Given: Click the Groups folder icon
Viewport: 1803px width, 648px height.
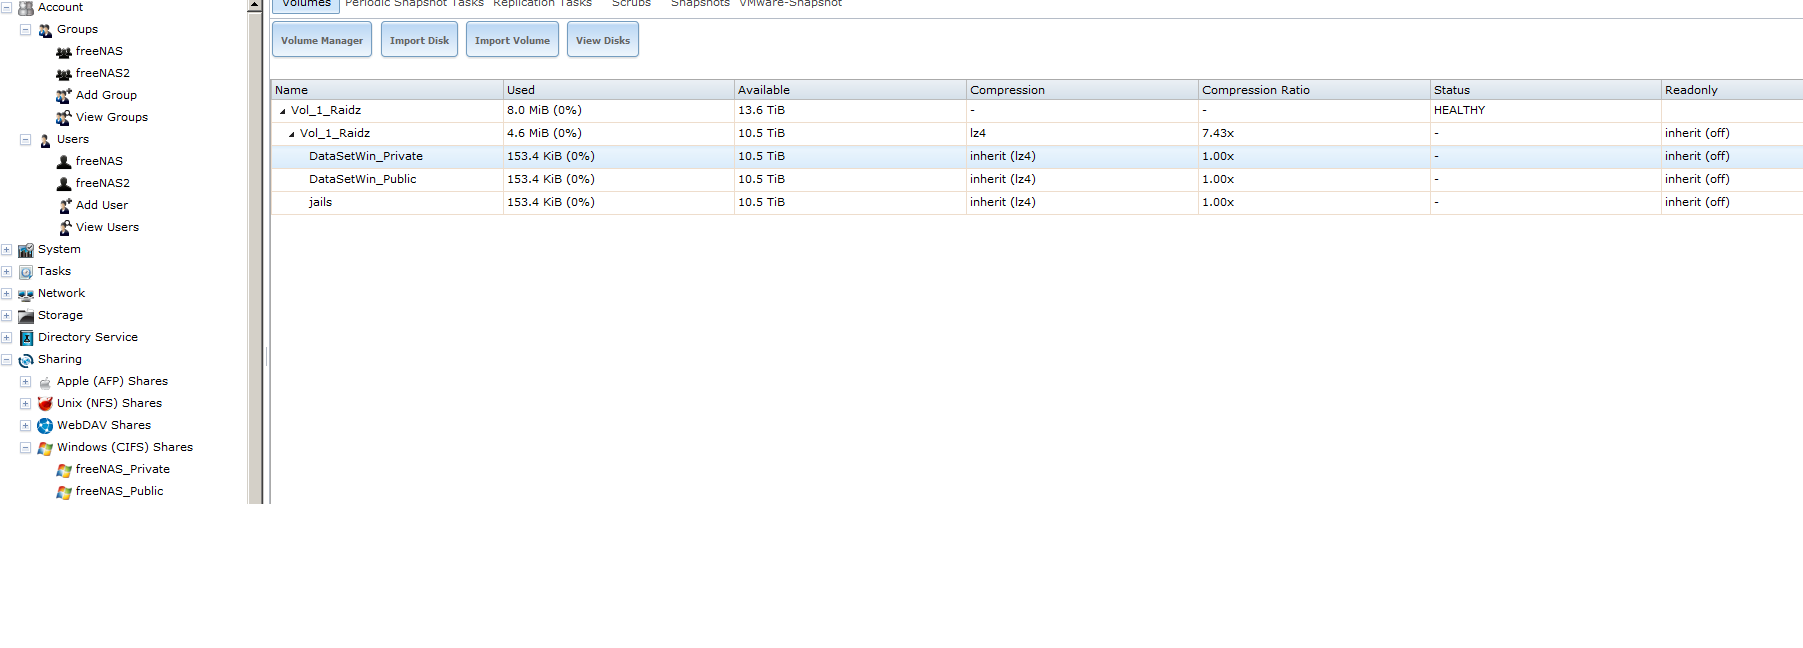Looking at the screenshot, I should [x=45, y=30].
